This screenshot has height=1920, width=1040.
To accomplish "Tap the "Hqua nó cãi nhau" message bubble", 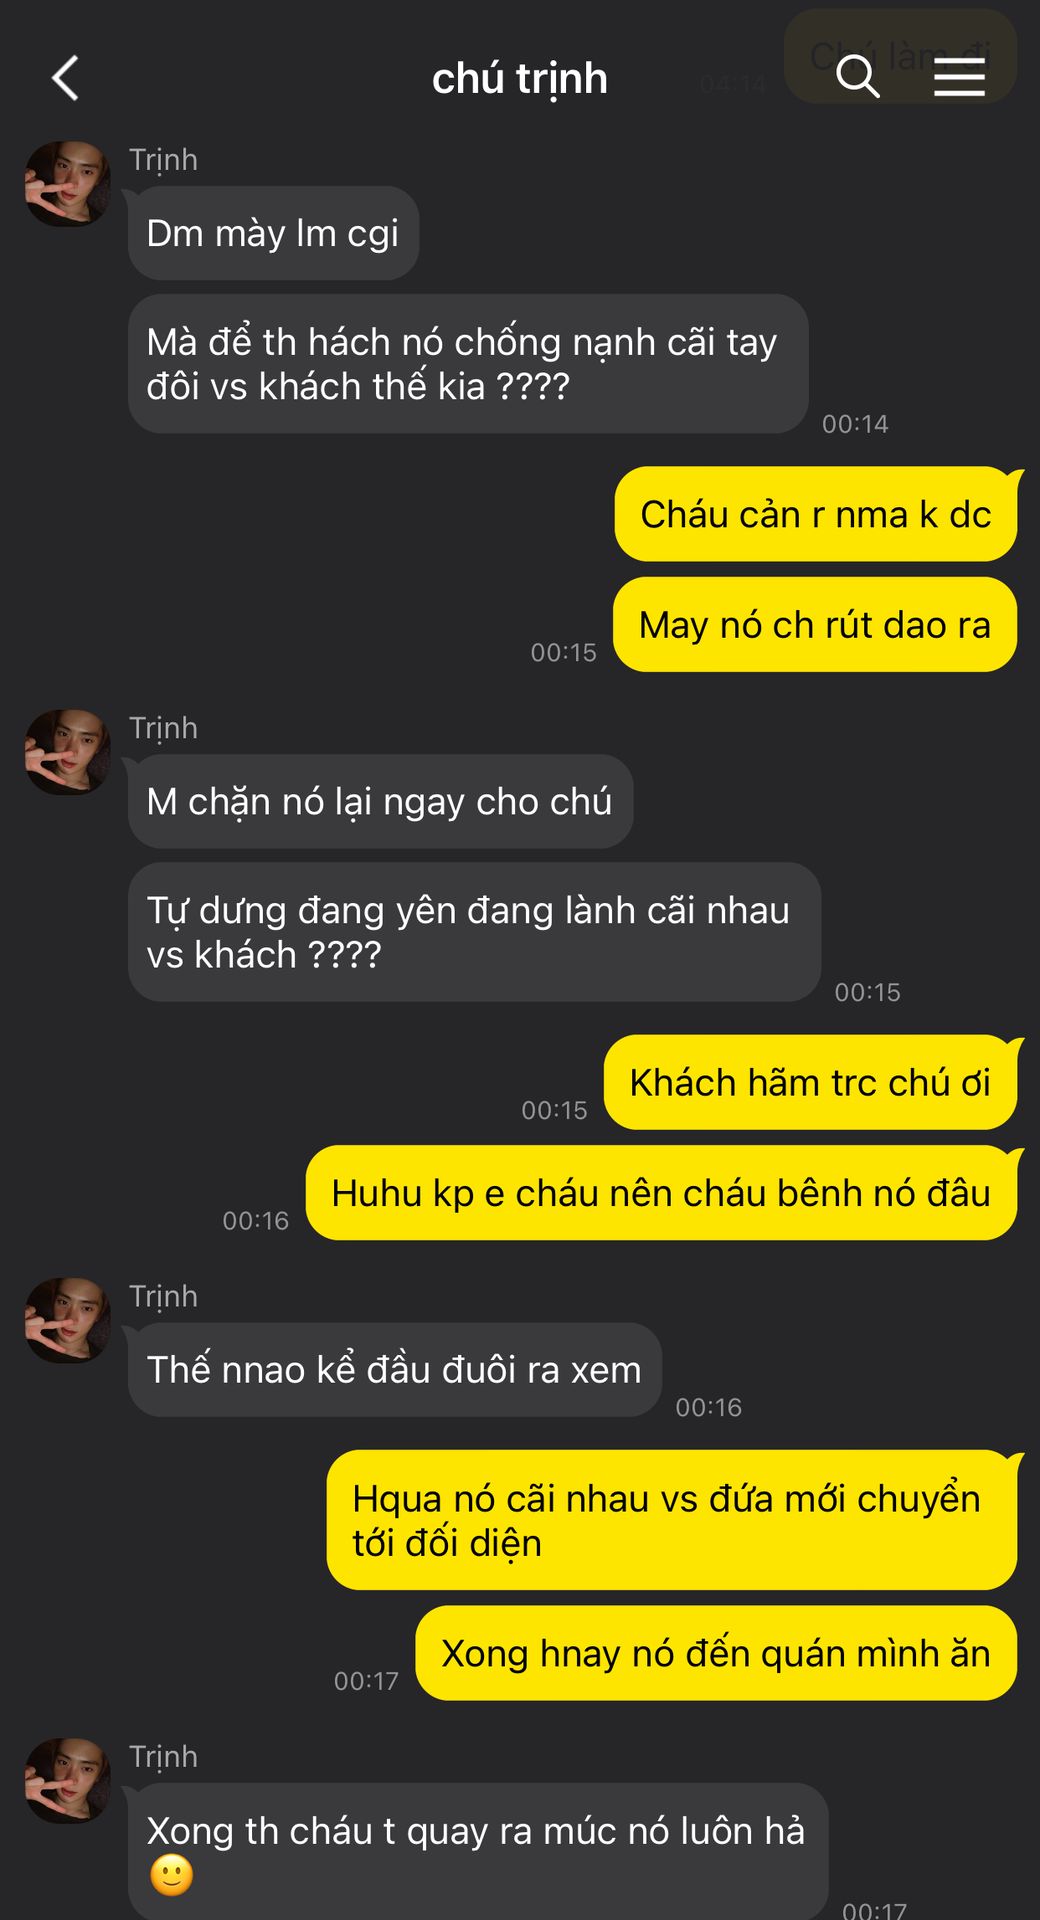I will pyautogui.click(x=672, y=1520).
